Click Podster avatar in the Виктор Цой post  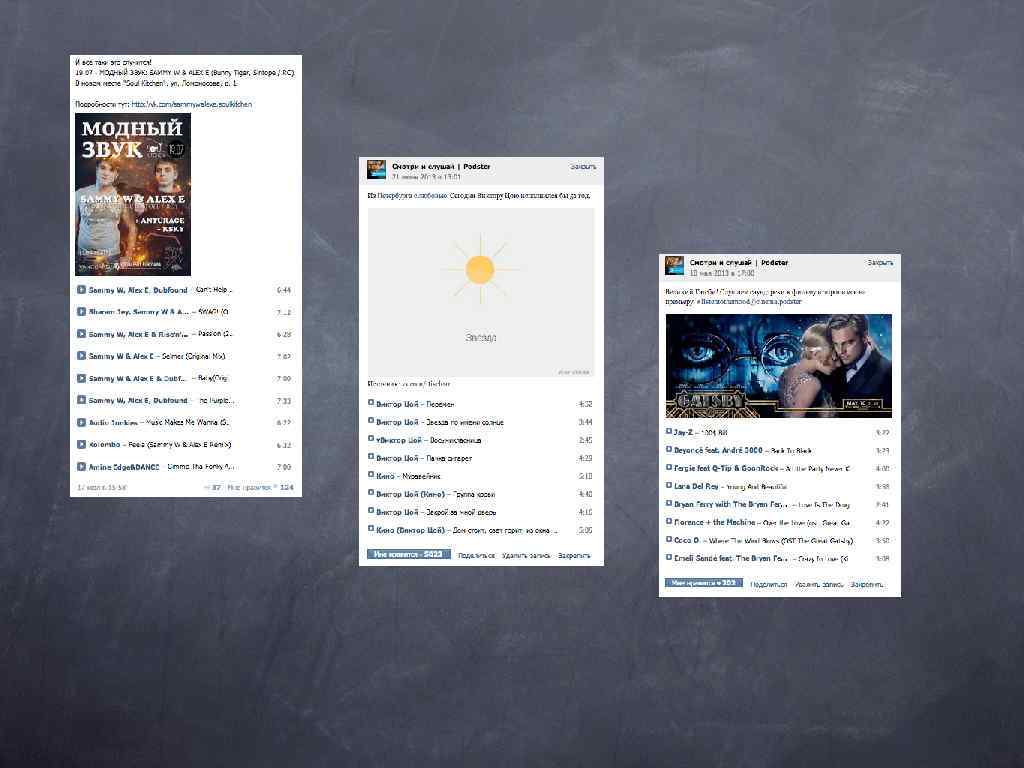coord(377,169)
